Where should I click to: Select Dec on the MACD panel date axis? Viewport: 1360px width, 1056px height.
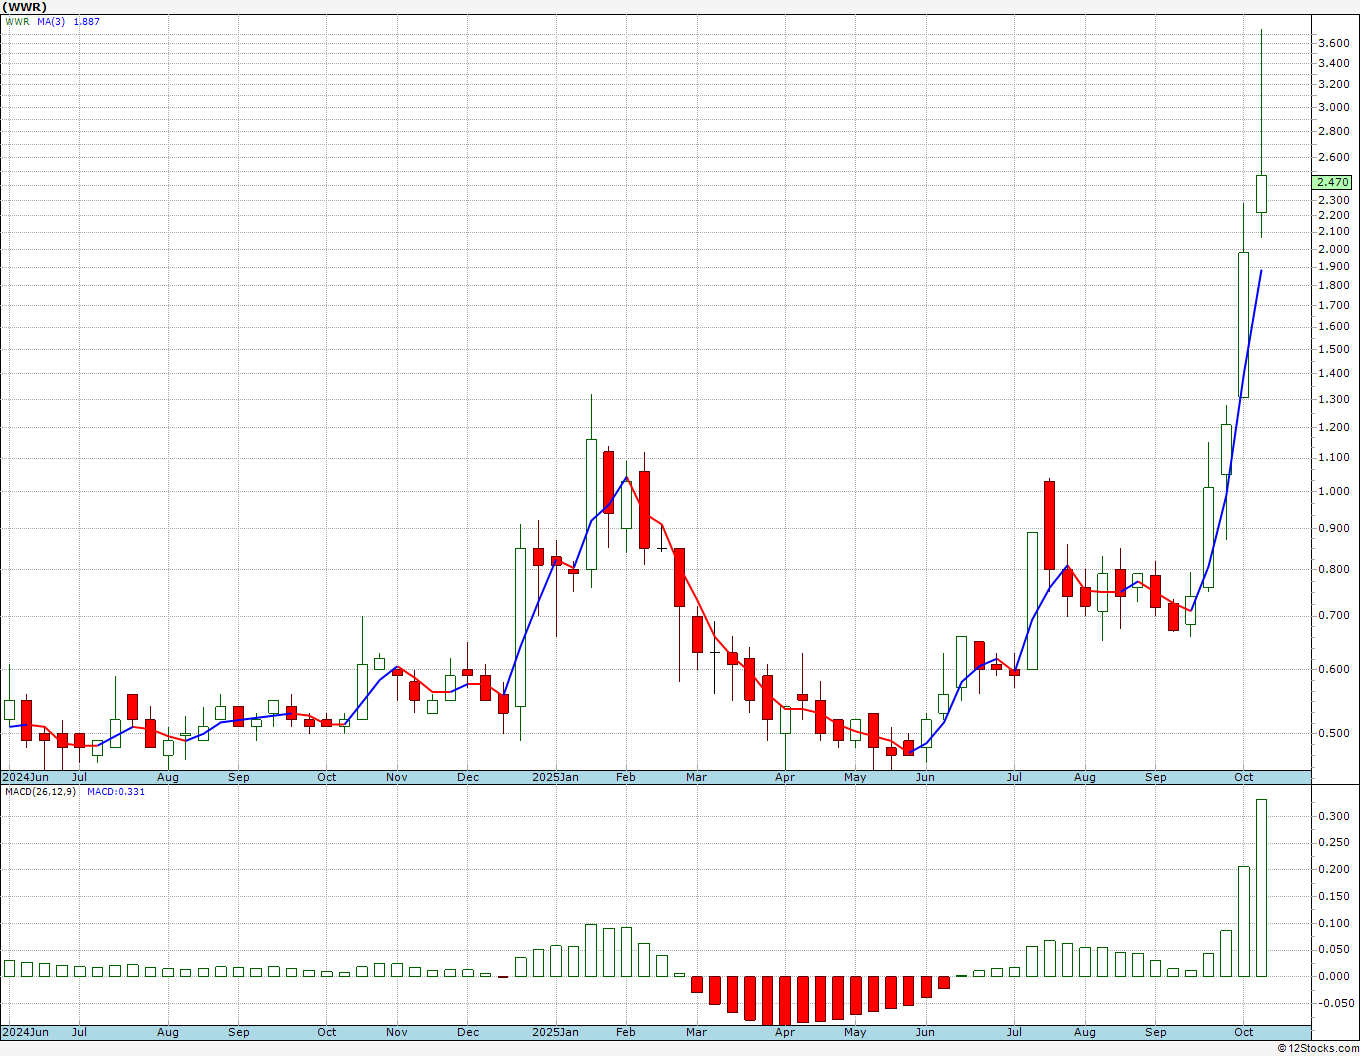click(468, 1032)
